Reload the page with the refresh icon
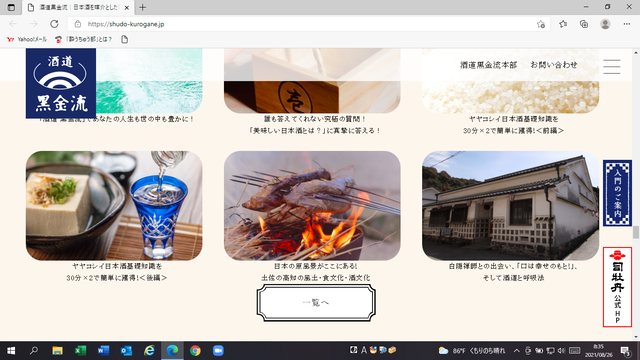 pyautogui.click(x=54, y=24)
